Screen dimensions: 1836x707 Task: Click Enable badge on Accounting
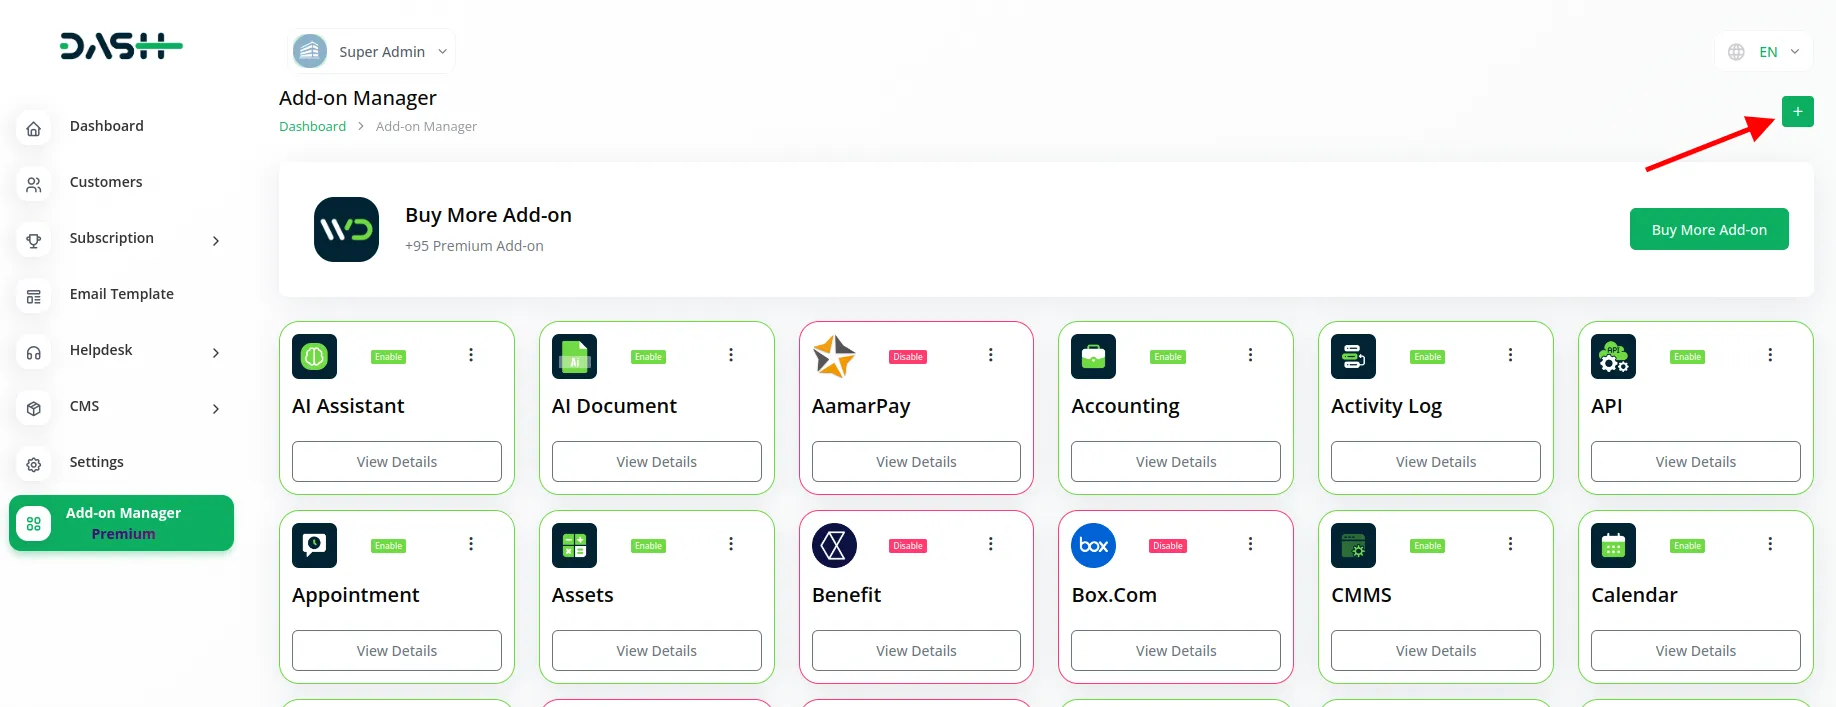[1168, 357]
